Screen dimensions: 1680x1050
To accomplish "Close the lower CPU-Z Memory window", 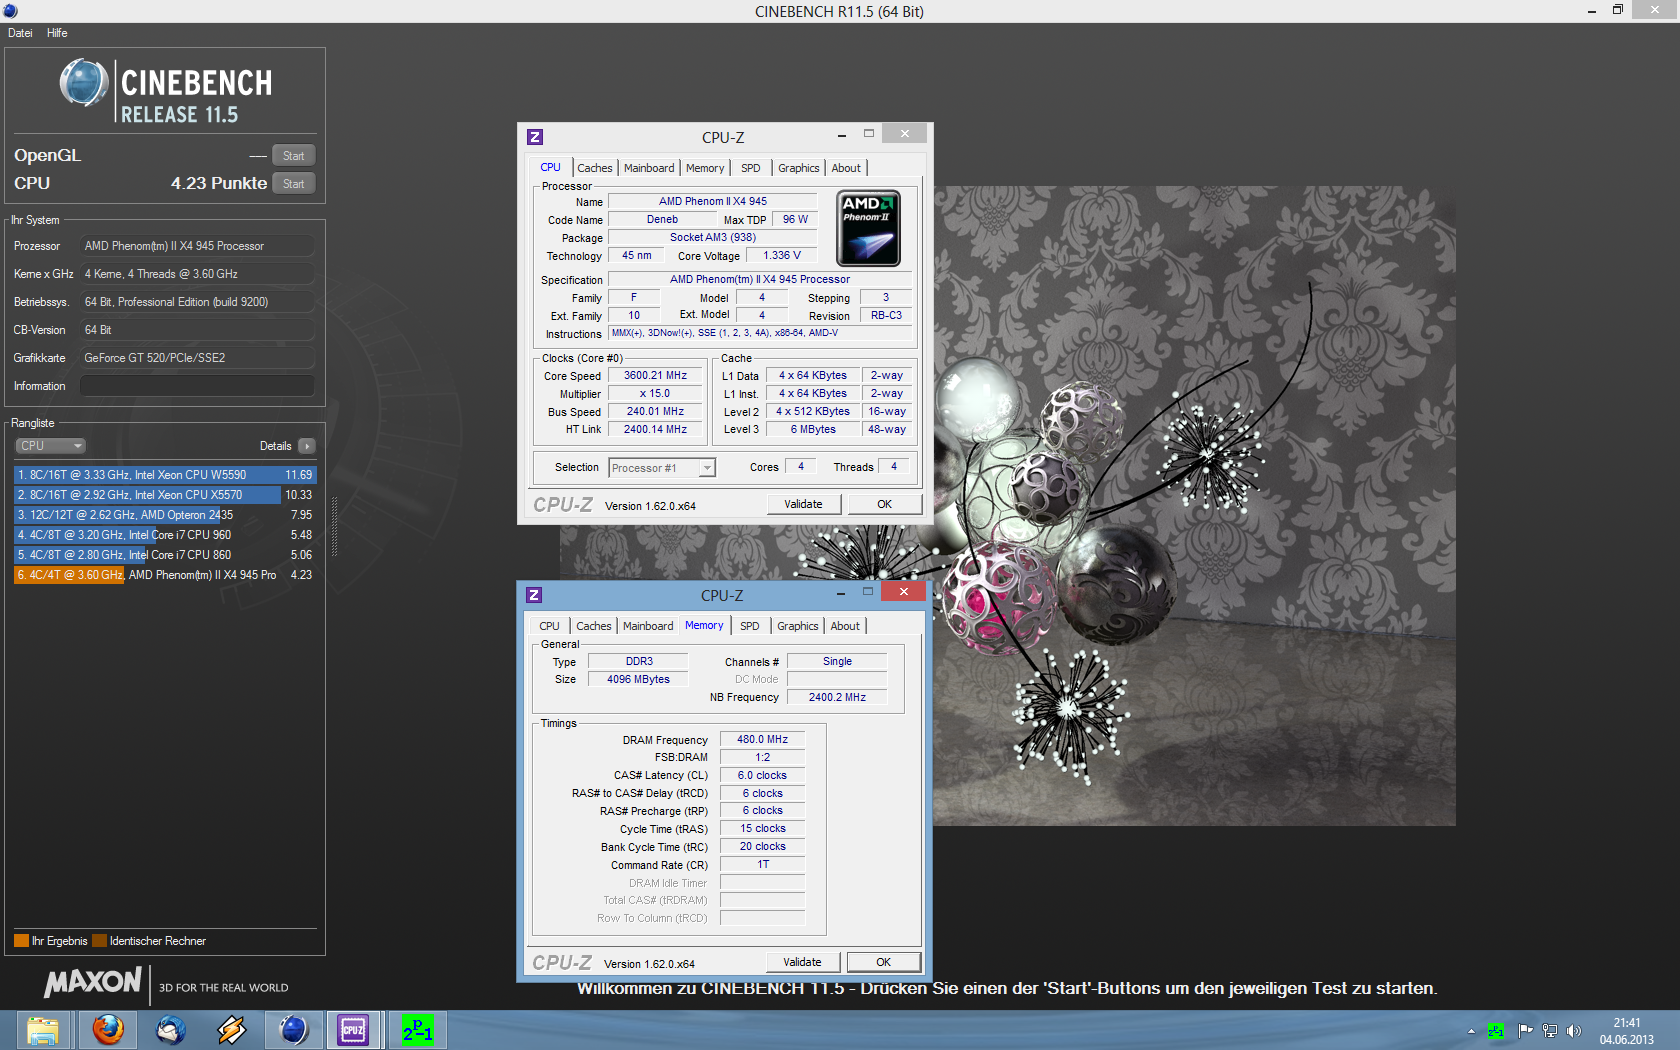I will tap(903, 592).
